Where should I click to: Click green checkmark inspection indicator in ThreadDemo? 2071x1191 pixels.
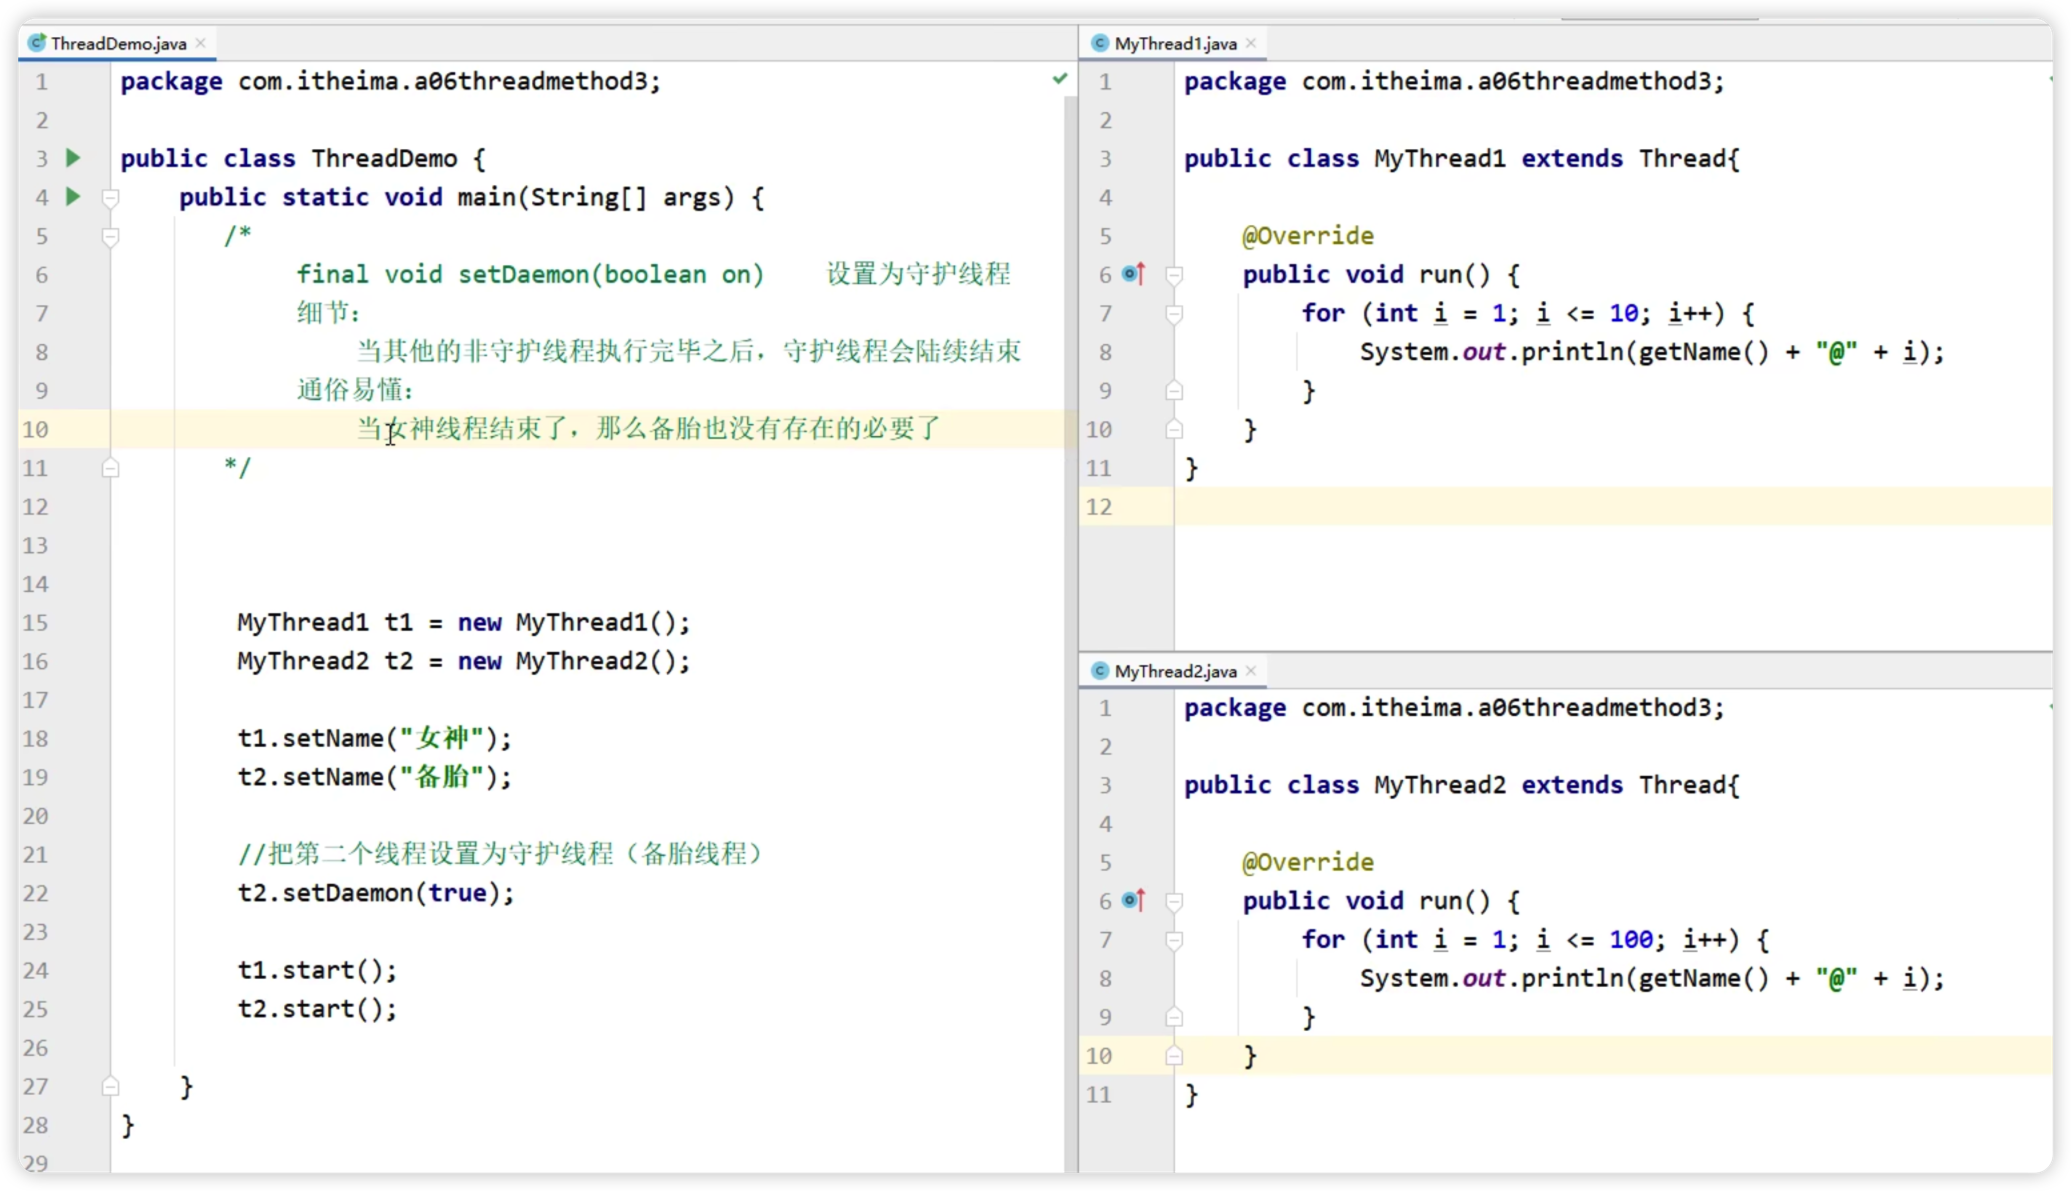pyautogui.click(x=1060, y=79)
